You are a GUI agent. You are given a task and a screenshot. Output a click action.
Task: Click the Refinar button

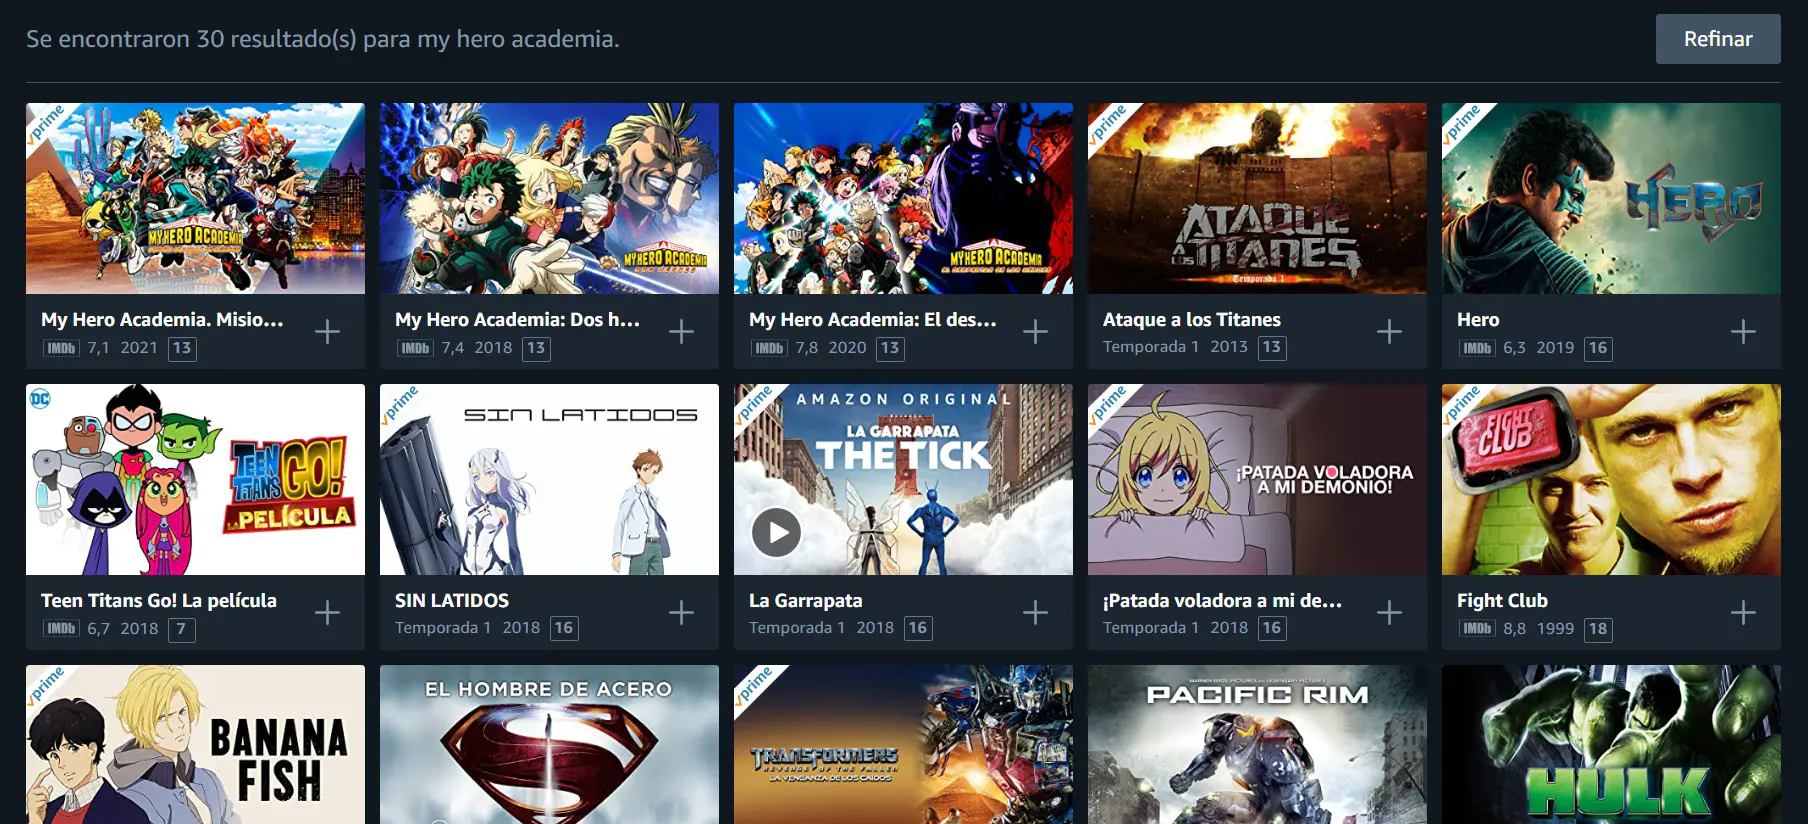[x=1718, y=39]
